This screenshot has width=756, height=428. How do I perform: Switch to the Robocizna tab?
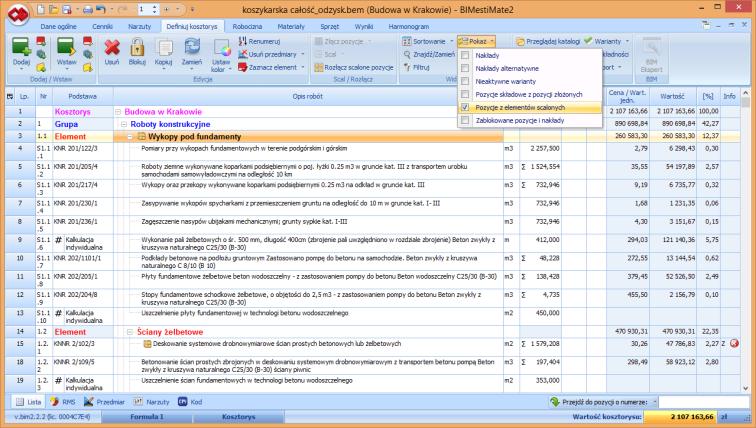coord(247,27)
